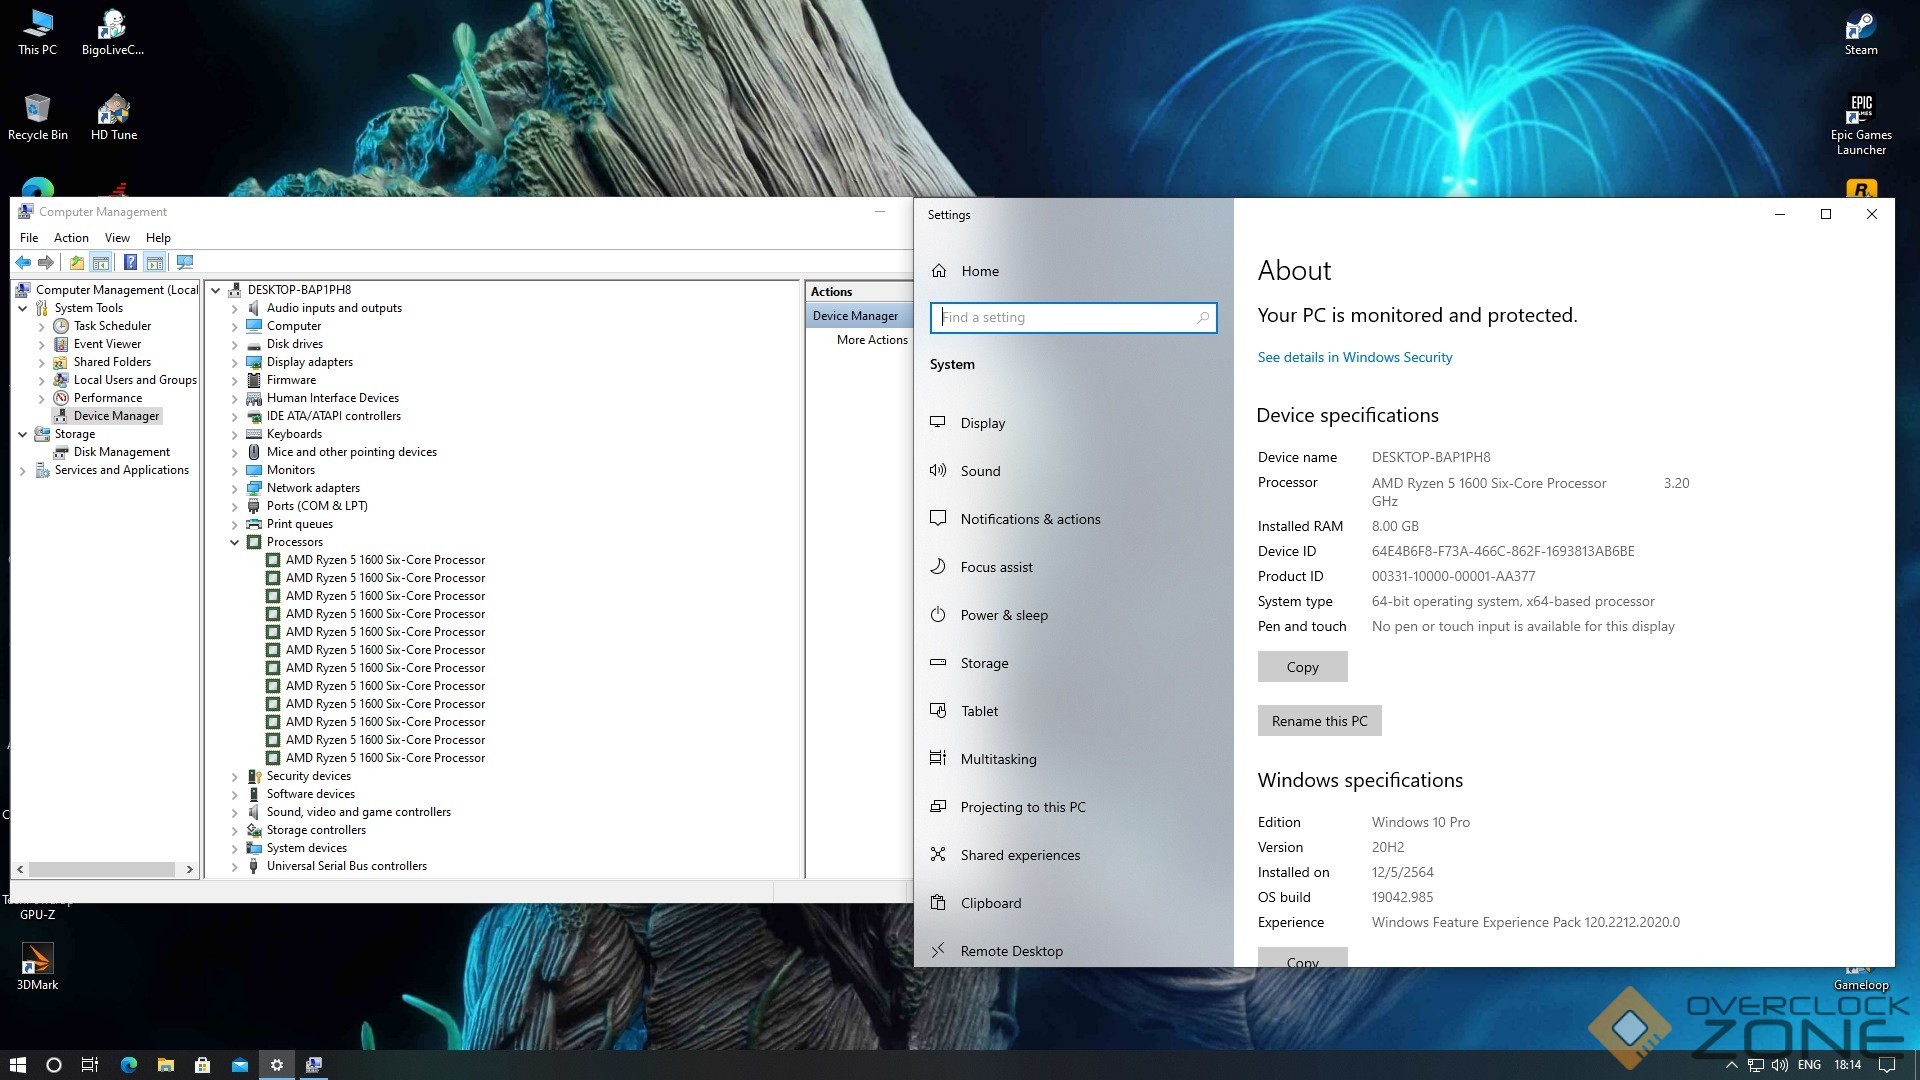Viewport: 1920px width, 1080px height.
Task: Click the Find a setting search box
Action: click(1066, 318)
